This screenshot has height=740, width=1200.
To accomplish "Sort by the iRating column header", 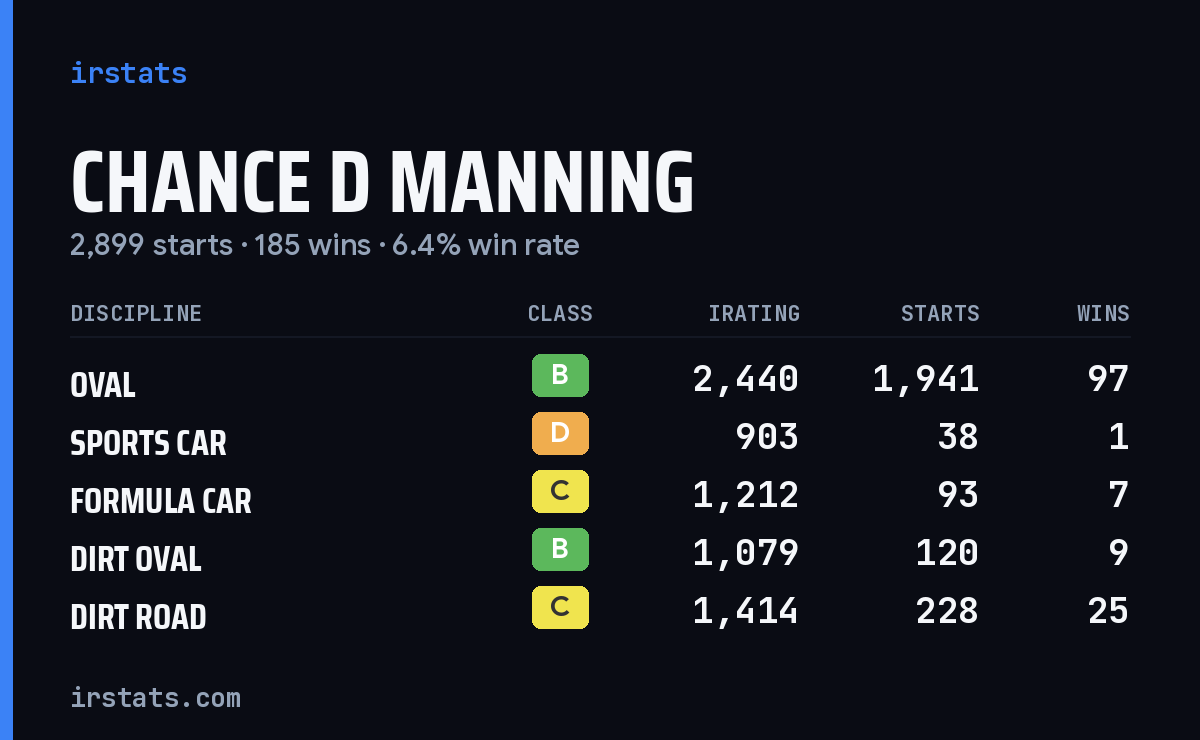I will 754,314.
